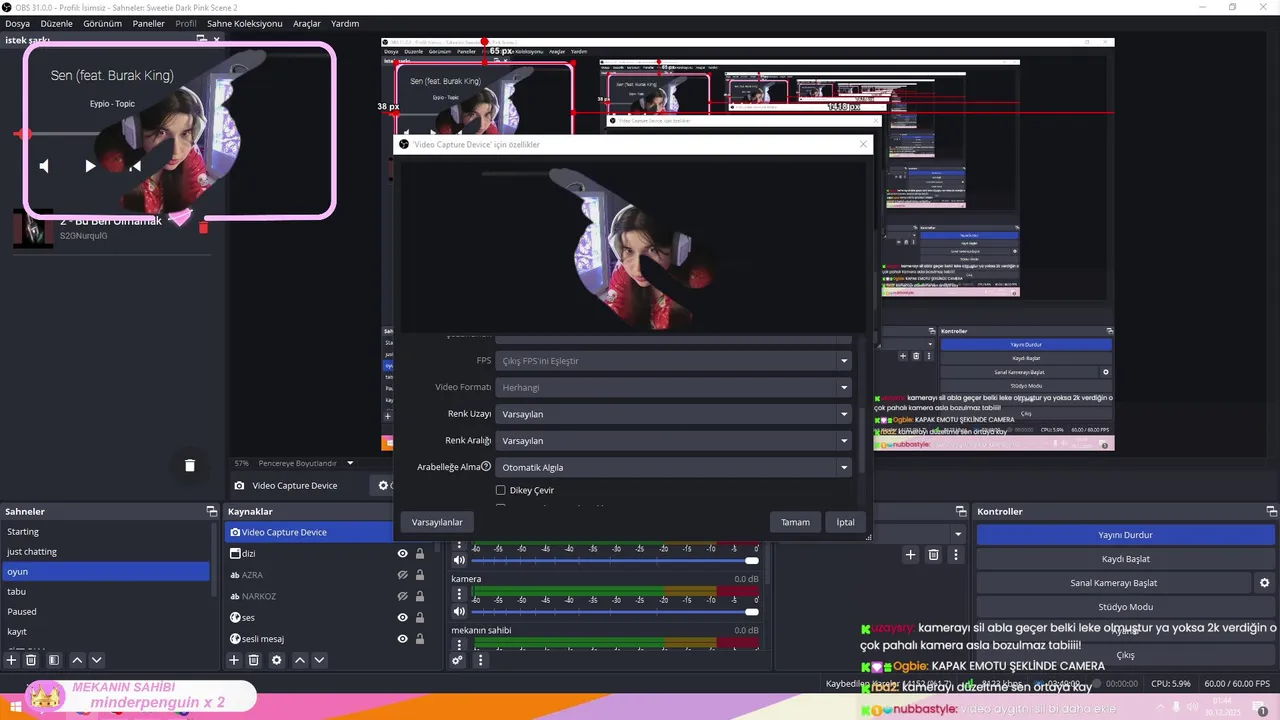Move the source up with the Kaynaklar up arrow
The image size is (1280, 720).
(299, 660)
